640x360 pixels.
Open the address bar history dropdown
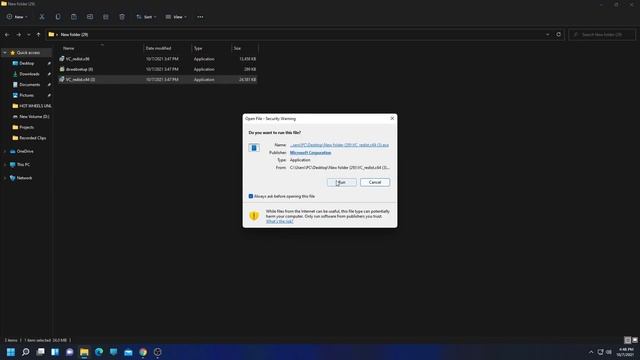point(548,35)
